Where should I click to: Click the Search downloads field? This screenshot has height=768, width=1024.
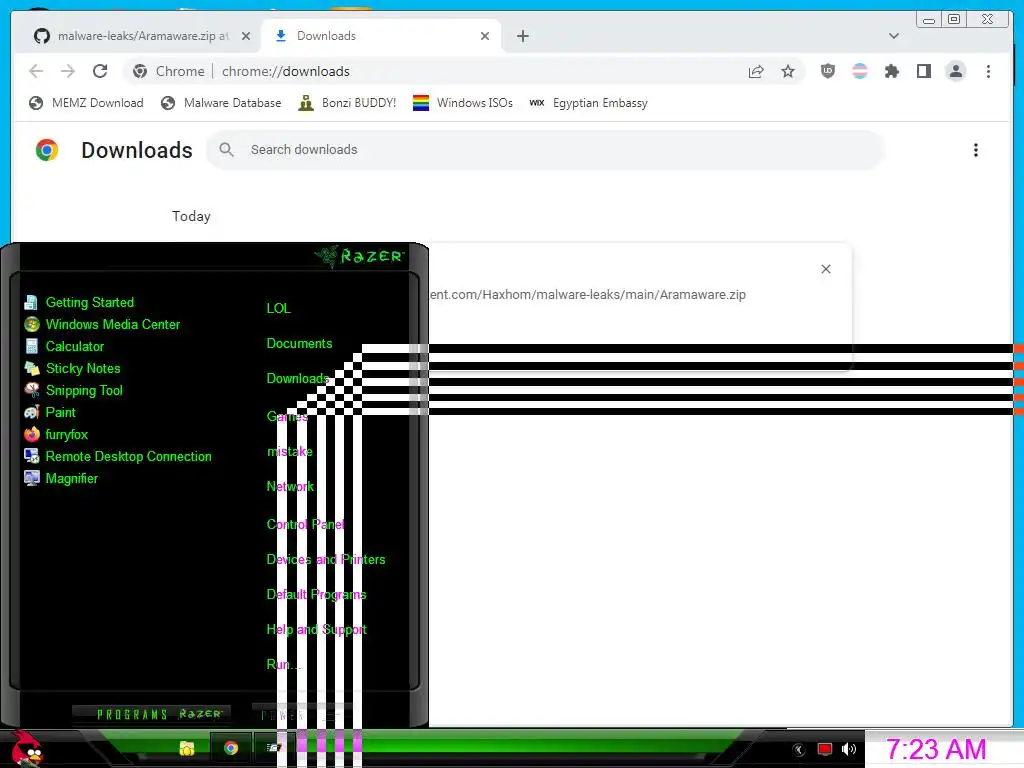(x=545, y=150)
